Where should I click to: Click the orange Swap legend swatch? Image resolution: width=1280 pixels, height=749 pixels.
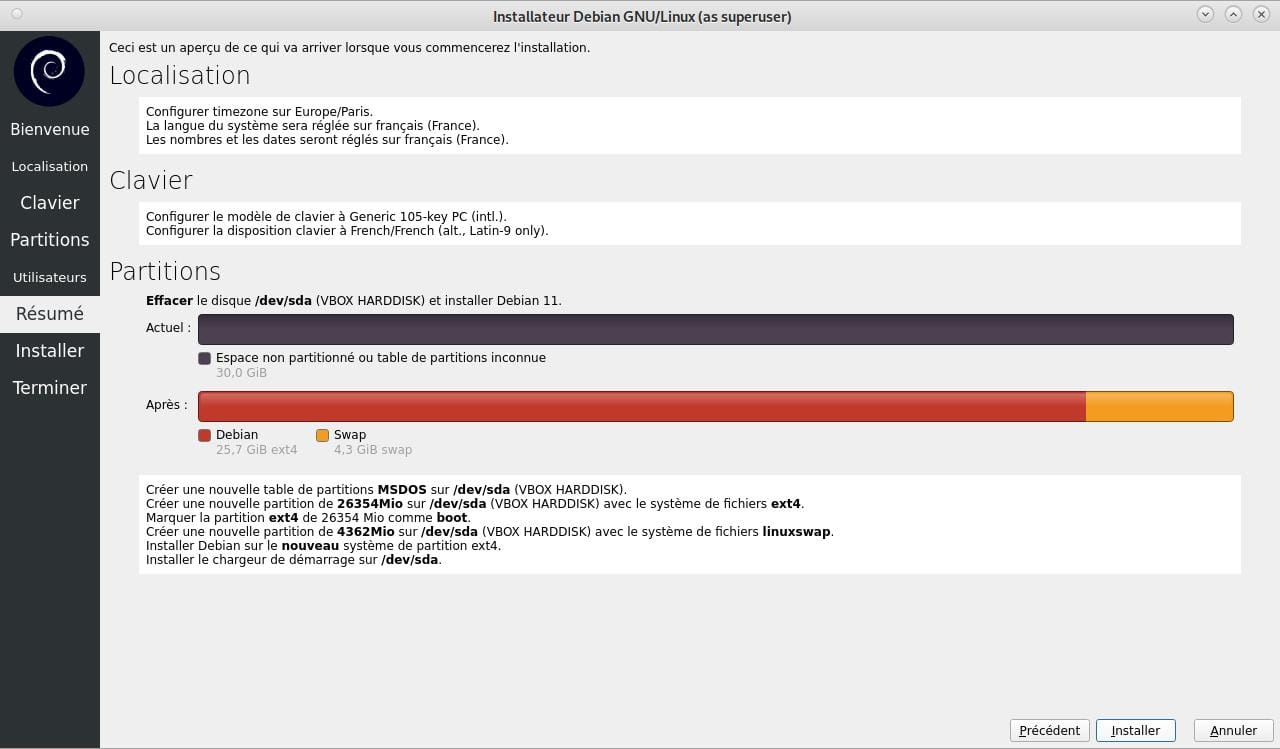(x=322, y=435)
